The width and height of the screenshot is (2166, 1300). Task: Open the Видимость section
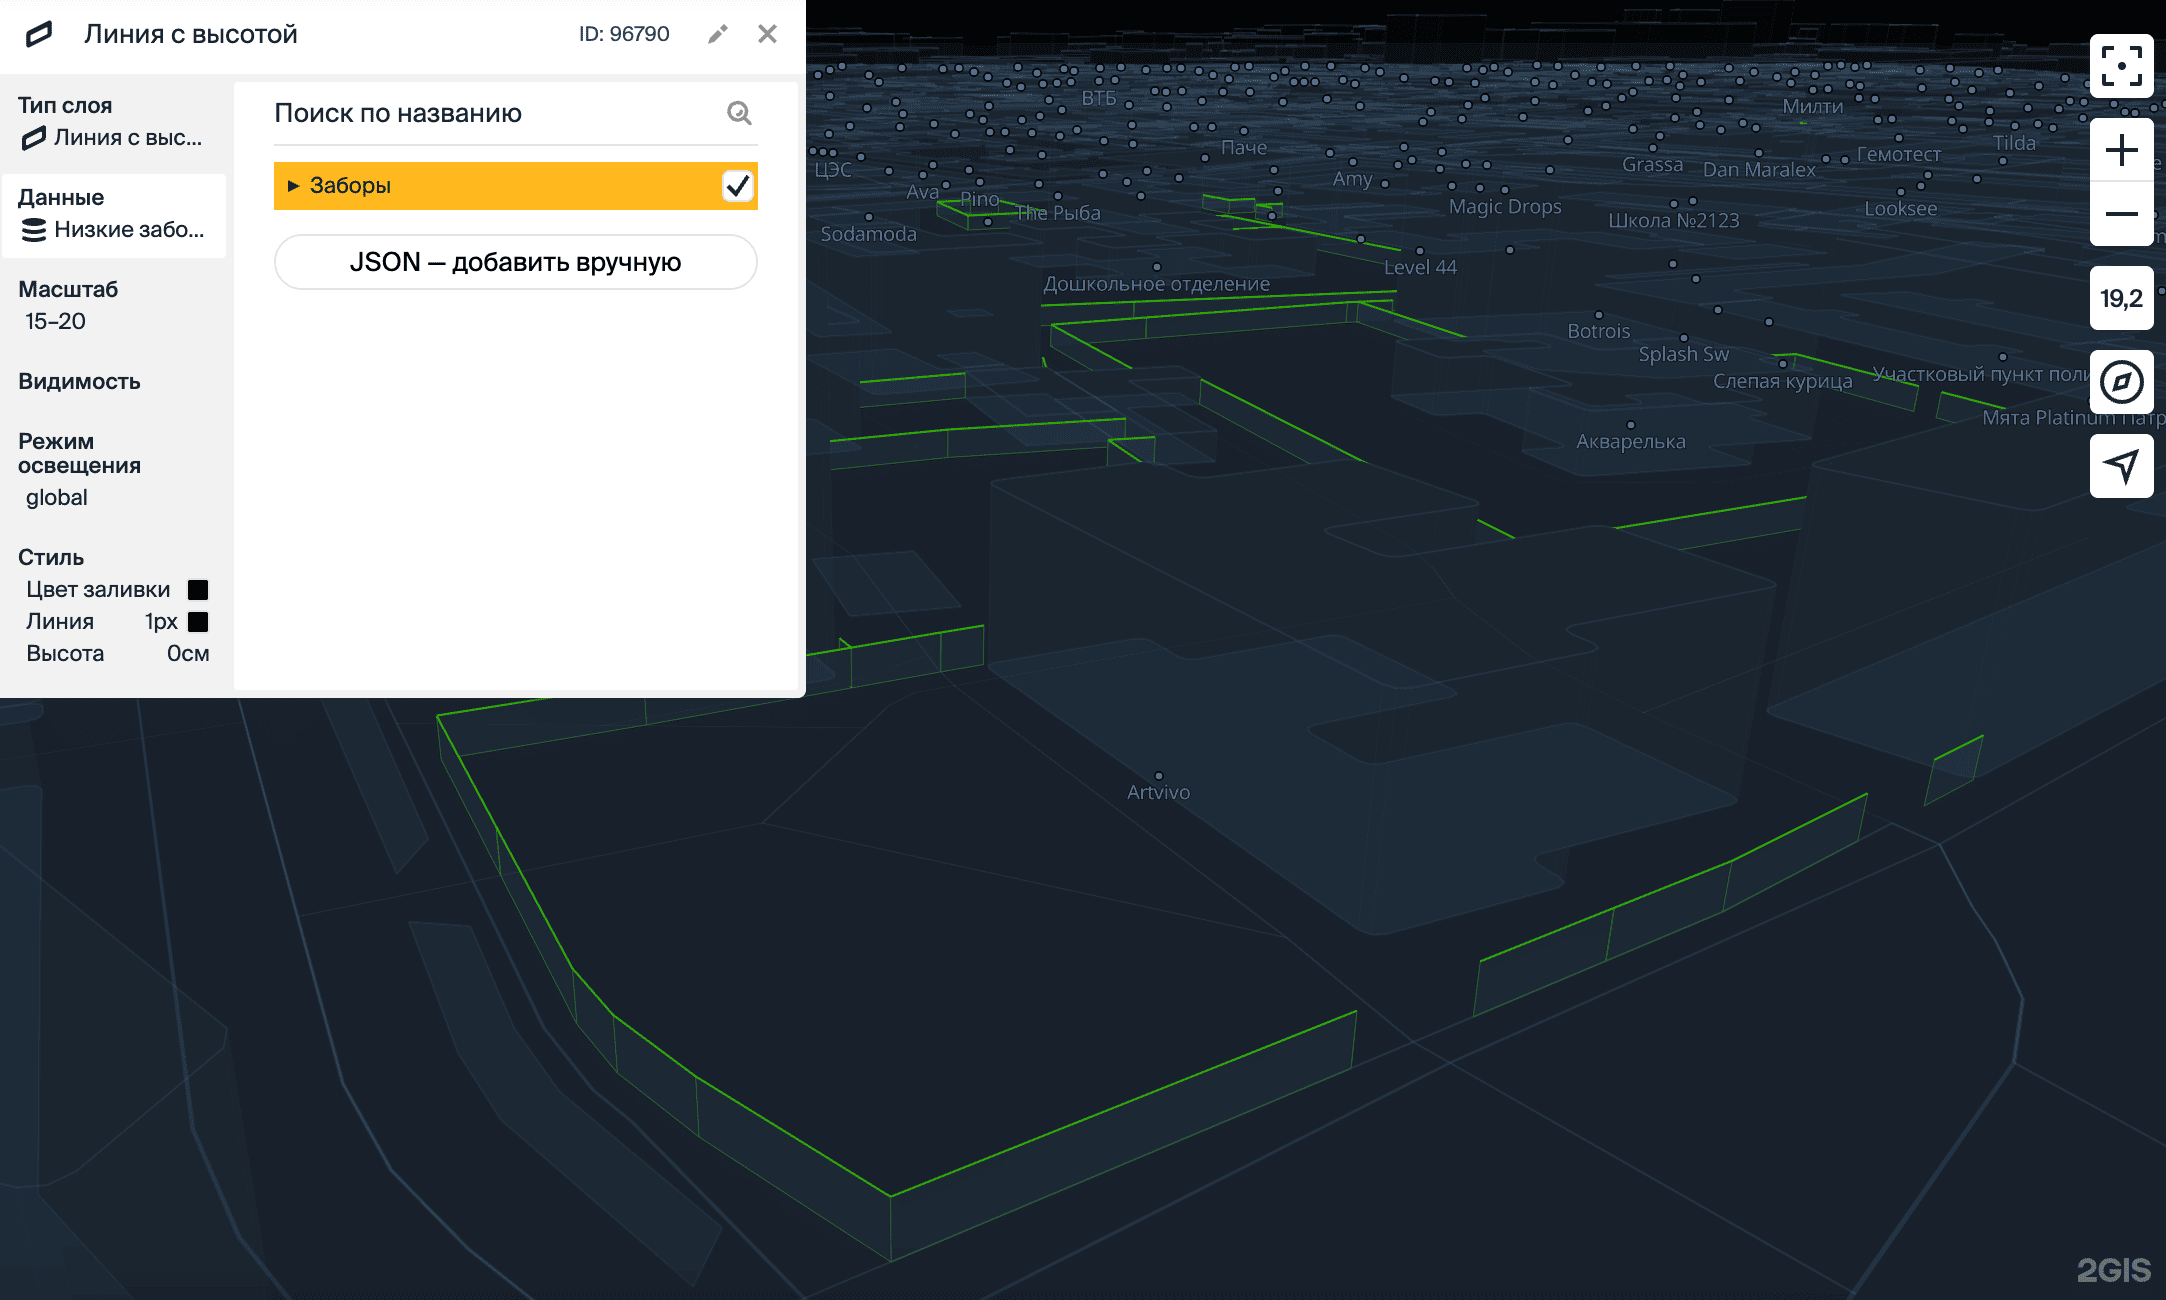[x=79, y=381]
